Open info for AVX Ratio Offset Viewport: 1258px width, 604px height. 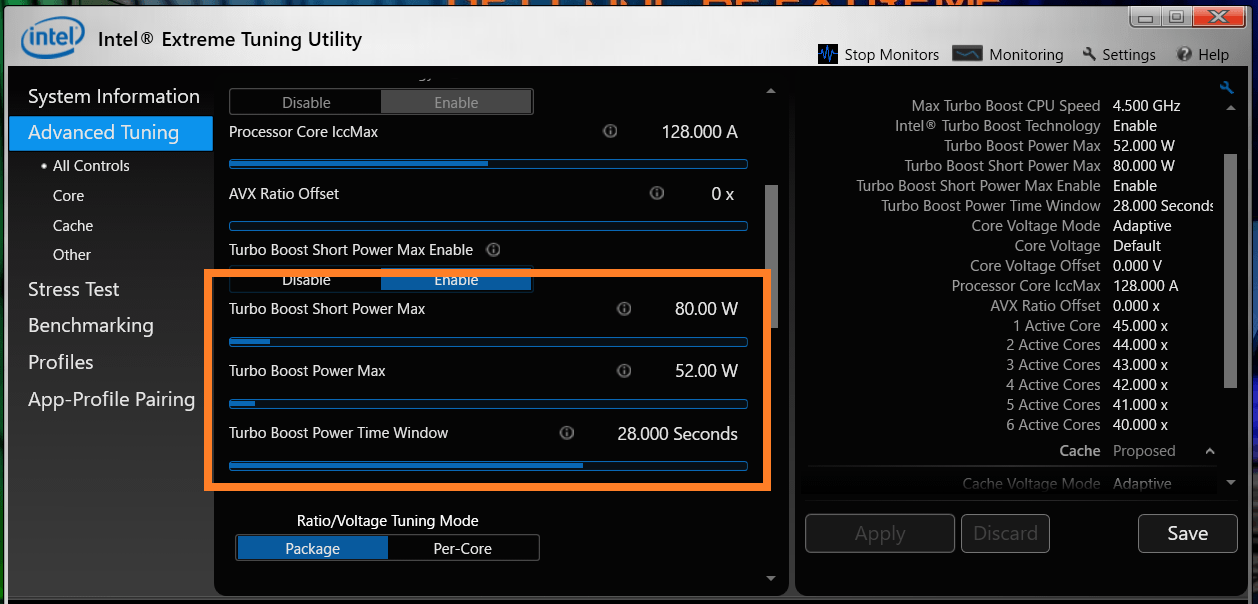click(x=657, y=193)
